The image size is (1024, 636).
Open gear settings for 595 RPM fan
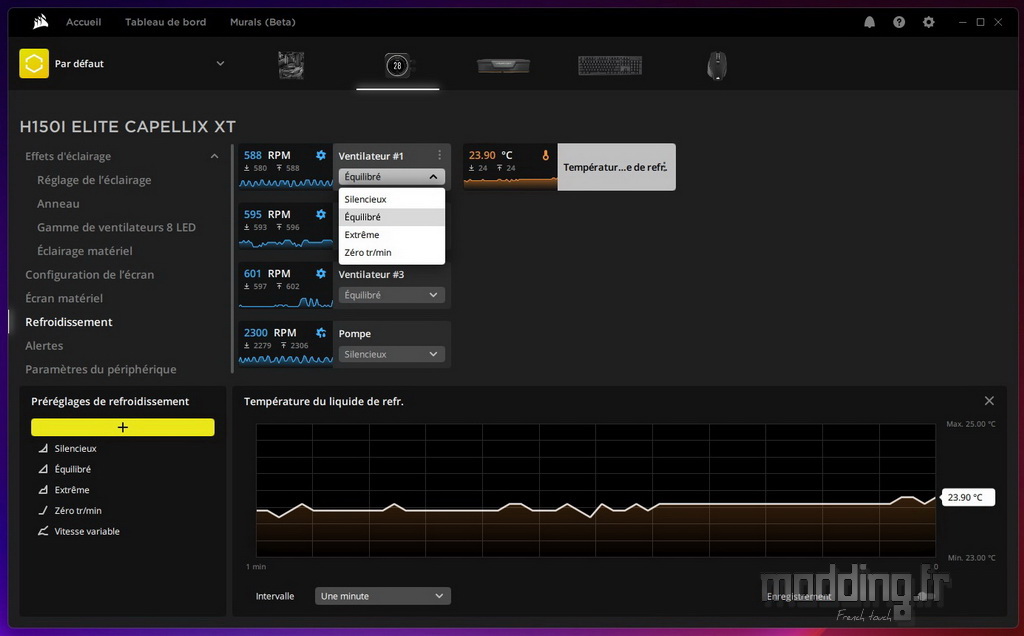(x=321, y=214)
